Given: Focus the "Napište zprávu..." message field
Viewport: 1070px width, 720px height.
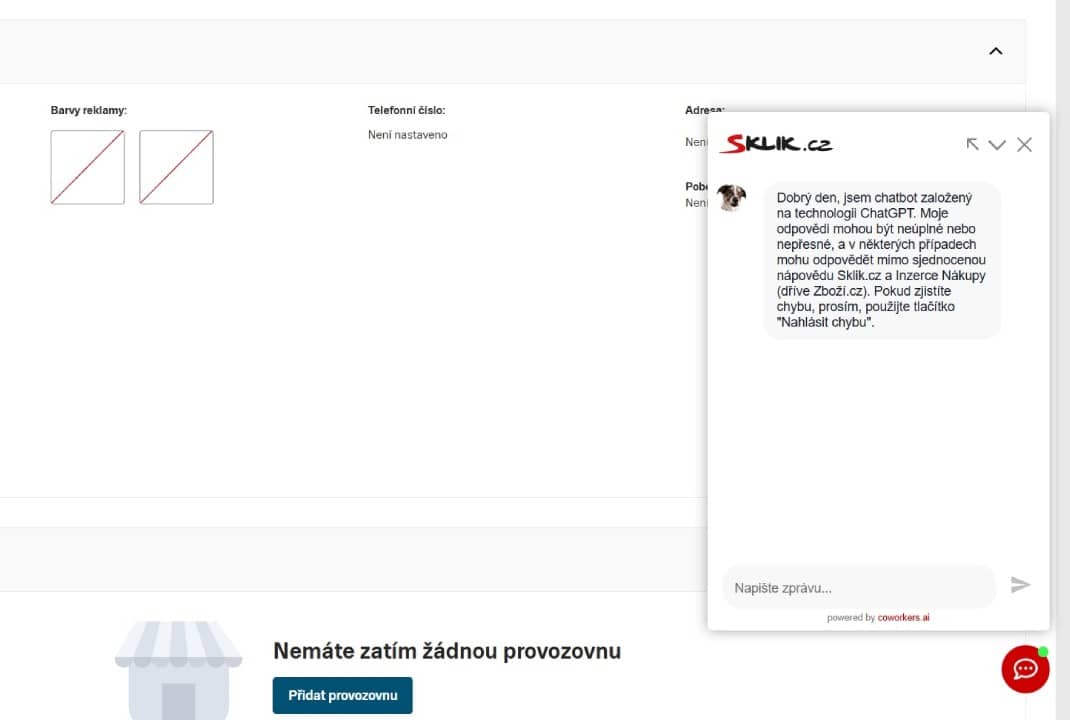Looking at the screenshot, I should pyautogui.click(x=858, y=587).
